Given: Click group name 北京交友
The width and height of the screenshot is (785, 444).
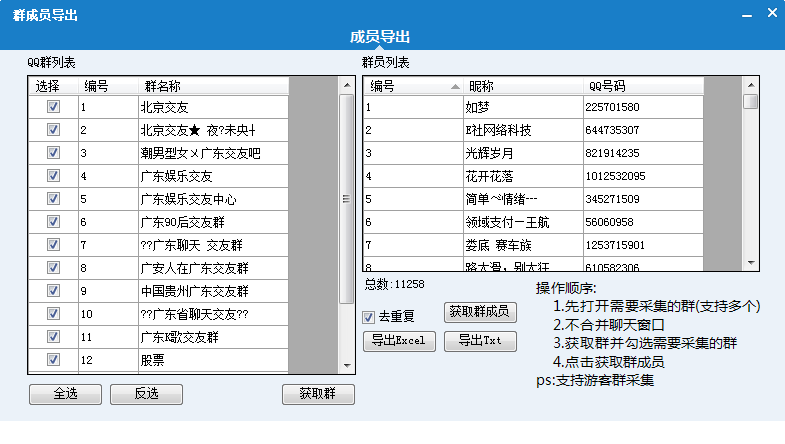Looking at the screenshot, I should [x=164, y=107].
